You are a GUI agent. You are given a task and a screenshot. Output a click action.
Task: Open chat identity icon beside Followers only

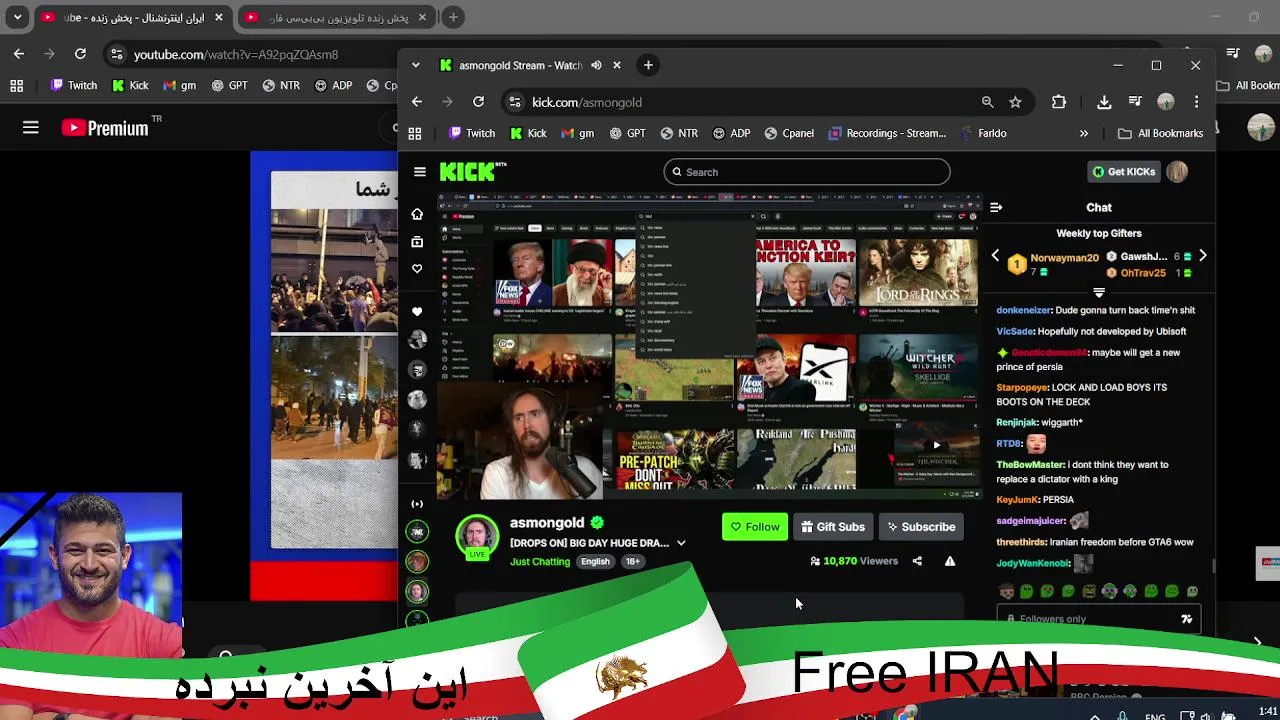coord(1187,619)
